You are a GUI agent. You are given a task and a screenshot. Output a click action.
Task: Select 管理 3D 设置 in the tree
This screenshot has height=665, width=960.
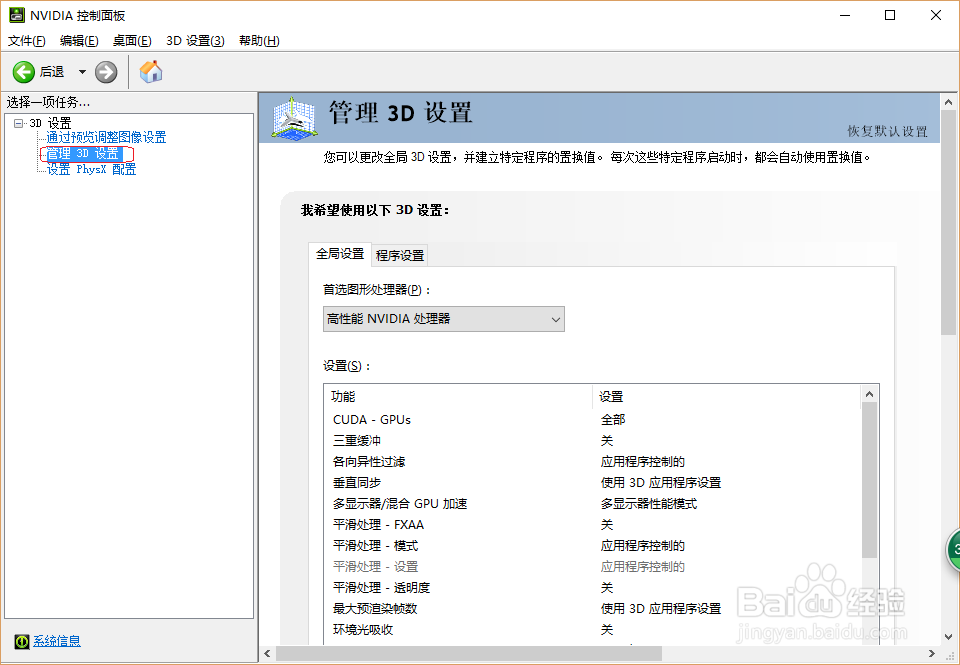(84, 153)
